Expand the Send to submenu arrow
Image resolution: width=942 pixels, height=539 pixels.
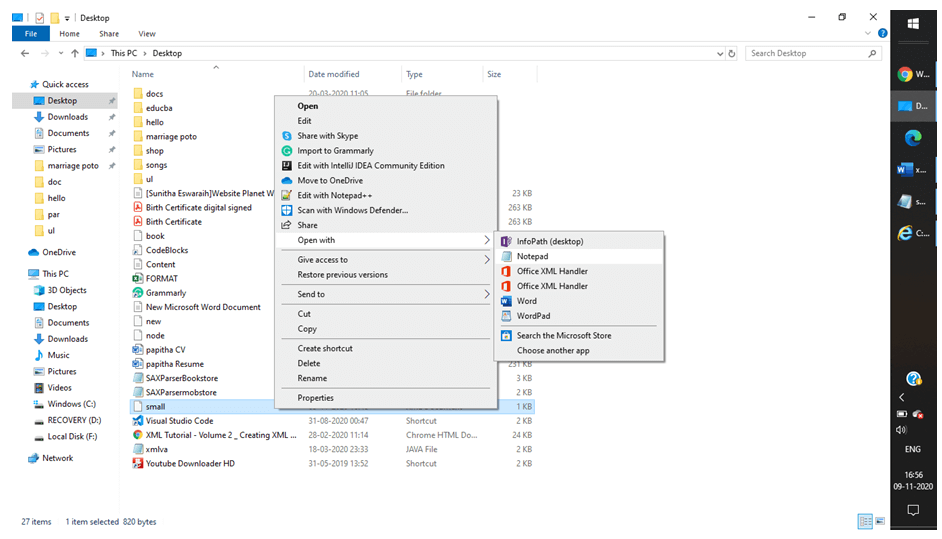tap(487, 294)
